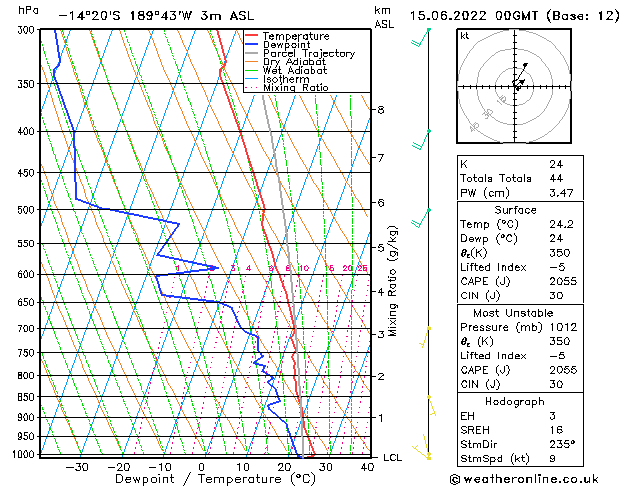Screen dimensions: 629x486
Task: Click the green wind barb at 400 hPa
Action: 420,140
